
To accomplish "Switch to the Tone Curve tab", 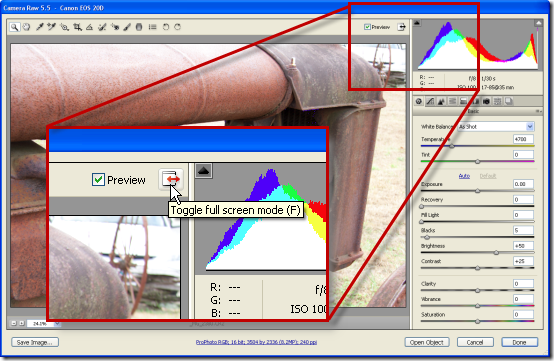I will point(430,102).
